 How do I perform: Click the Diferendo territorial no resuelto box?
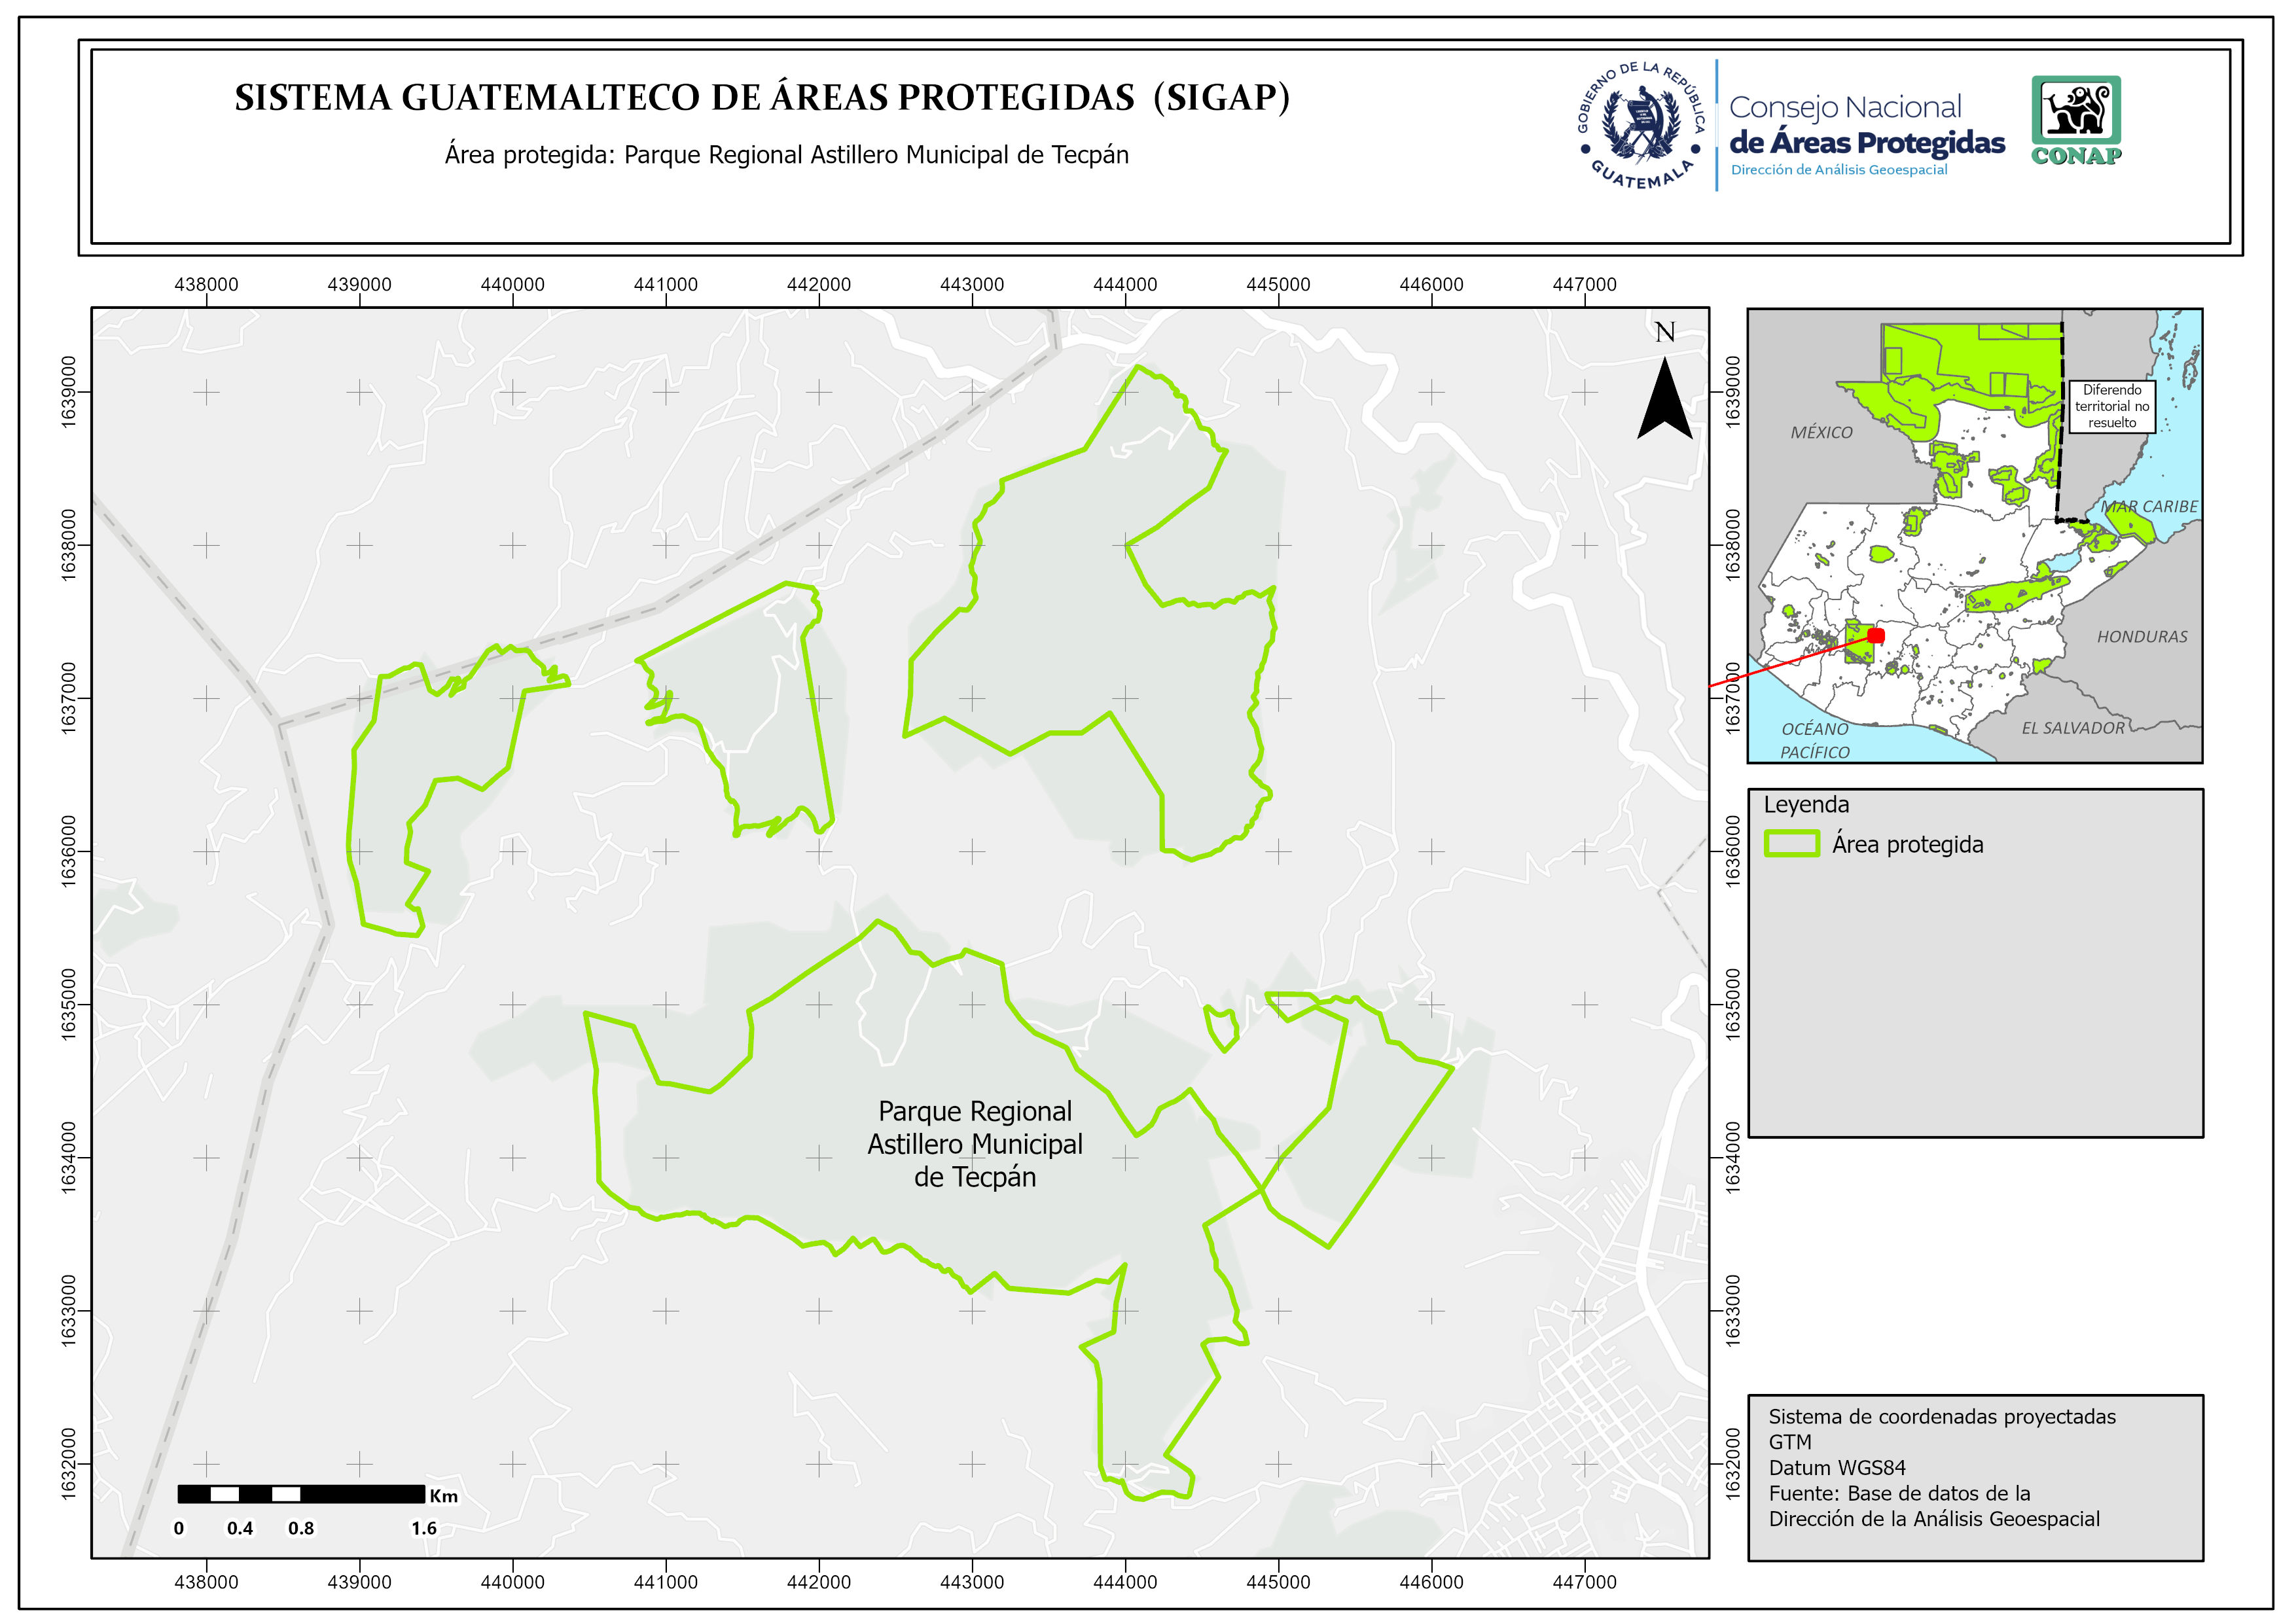(x=2112, y=406)
